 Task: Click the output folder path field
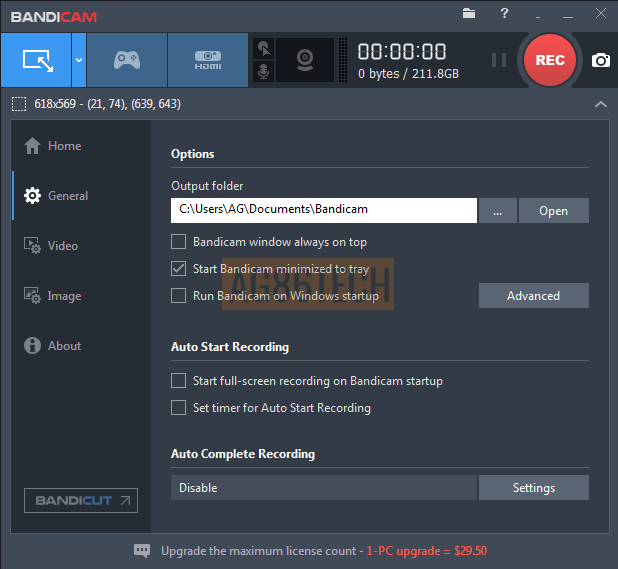click(324, 210)
